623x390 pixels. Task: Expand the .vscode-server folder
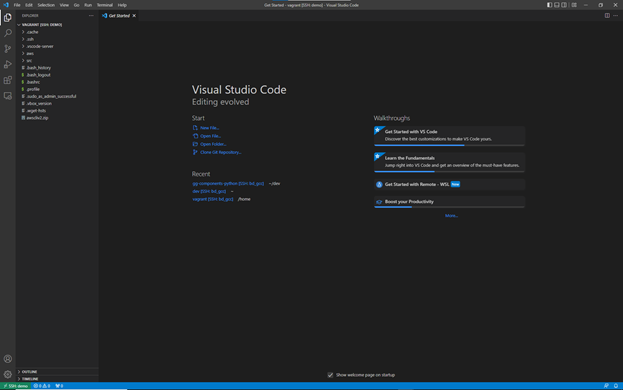click(x=38, y=46)
